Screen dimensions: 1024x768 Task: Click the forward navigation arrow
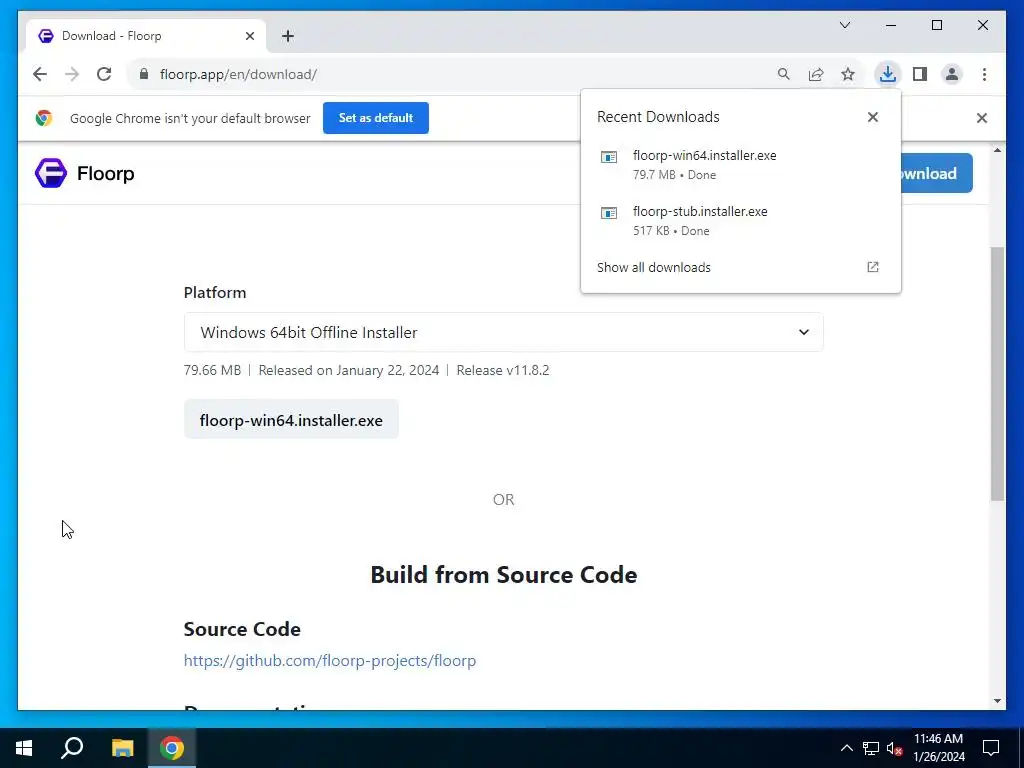click(x=72, y=74)
